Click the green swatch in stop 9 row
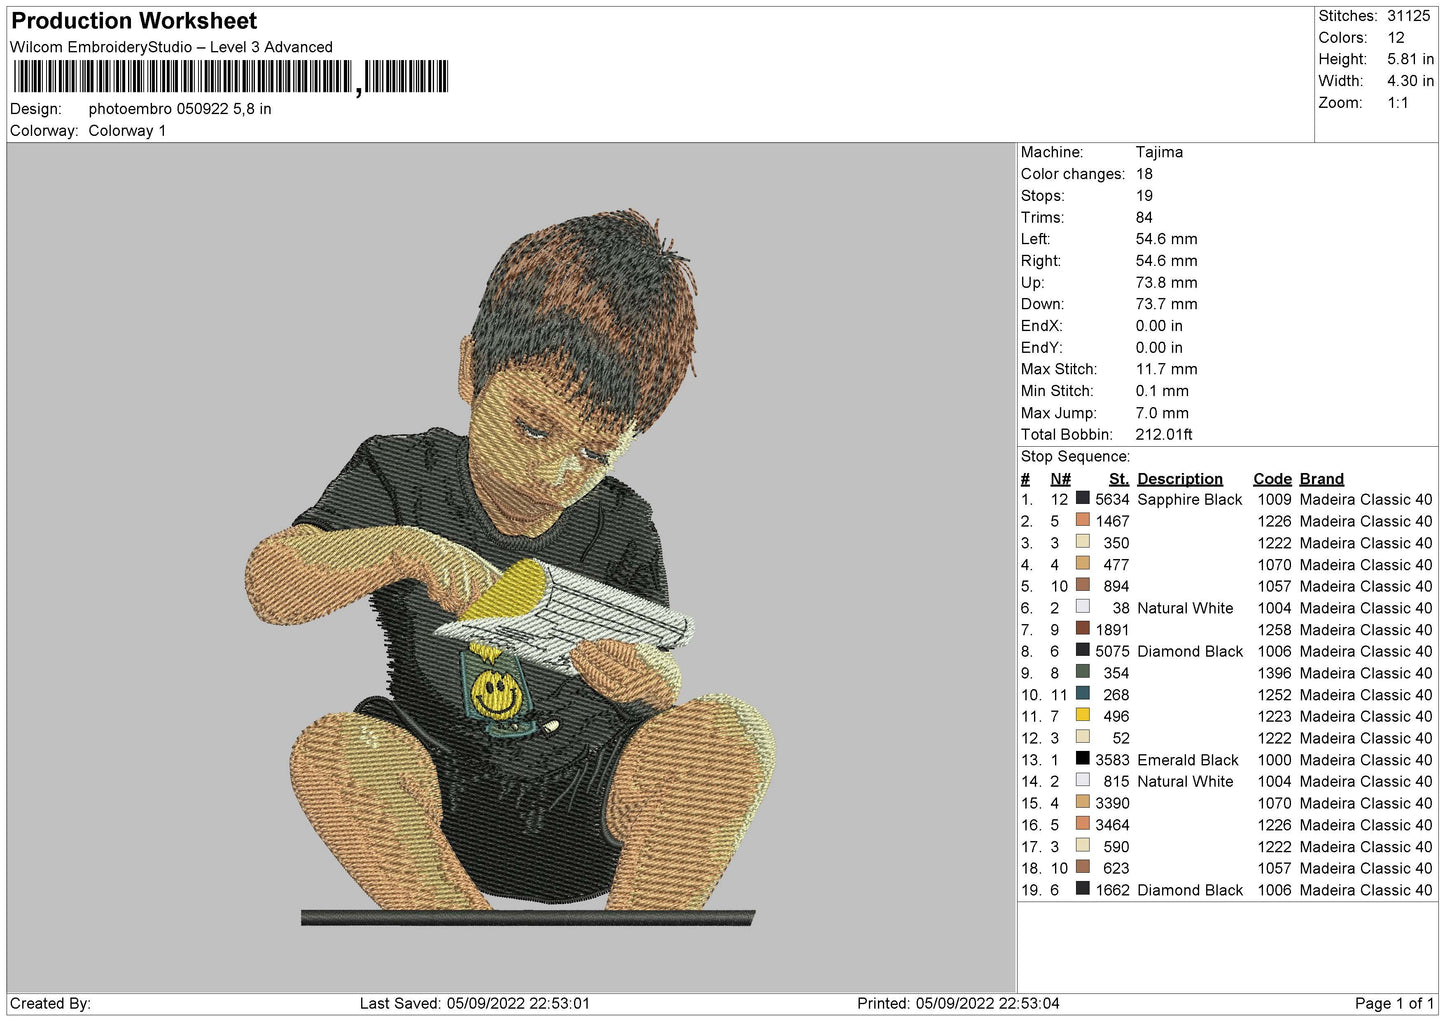1445x1021 pixels. point(1082,672)
